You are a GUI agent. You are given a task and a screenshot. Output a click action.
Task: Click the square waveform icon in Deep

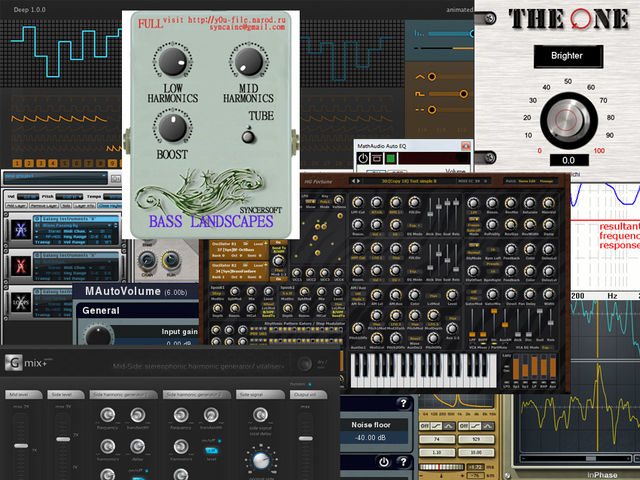(420, 94)
